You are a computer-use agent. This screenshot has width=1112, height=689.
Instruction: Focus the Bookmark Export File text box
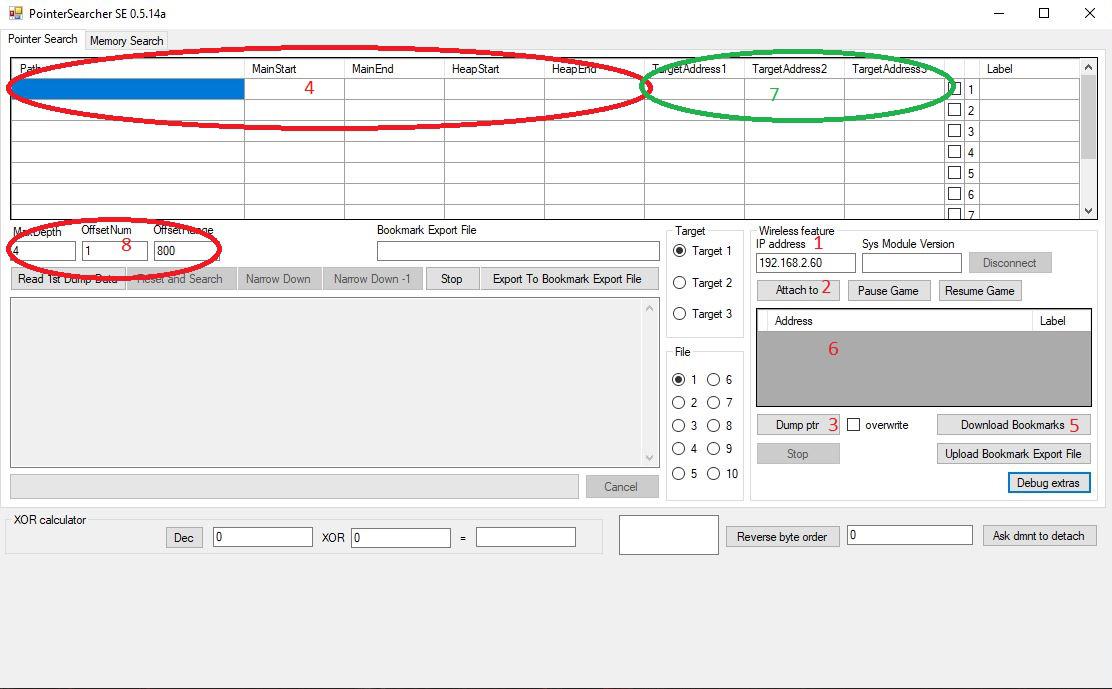coord(517,251)
